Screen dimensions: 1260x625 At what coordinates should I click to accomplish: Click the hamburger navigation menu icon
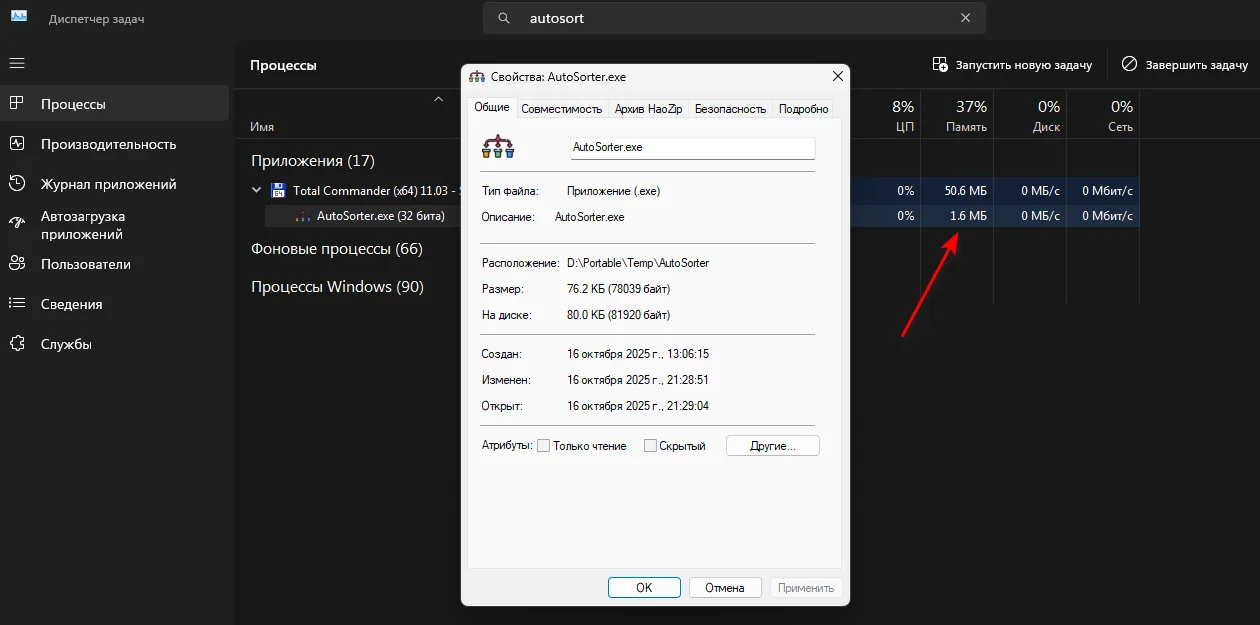click(17, 63)
